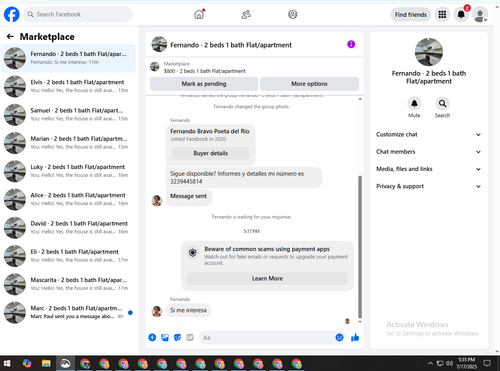Open the Facebook home logo
Screen dimensions: 500x371
12,14
